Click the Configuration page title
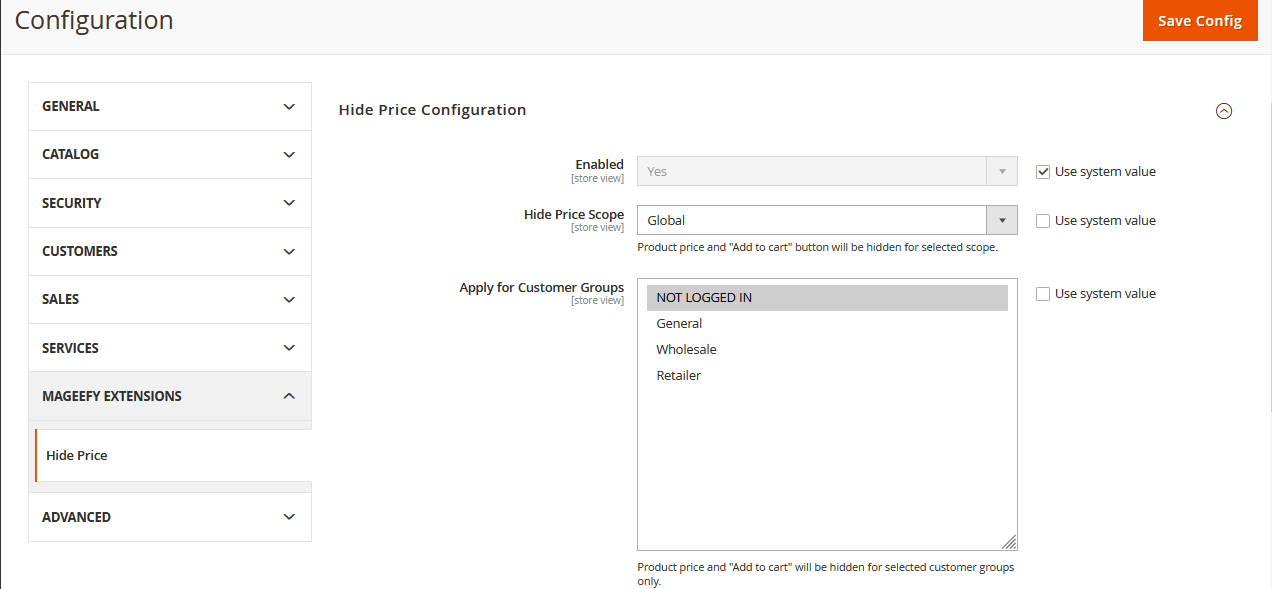This screenshot has width=1272, height=589. tap(93, 20)
